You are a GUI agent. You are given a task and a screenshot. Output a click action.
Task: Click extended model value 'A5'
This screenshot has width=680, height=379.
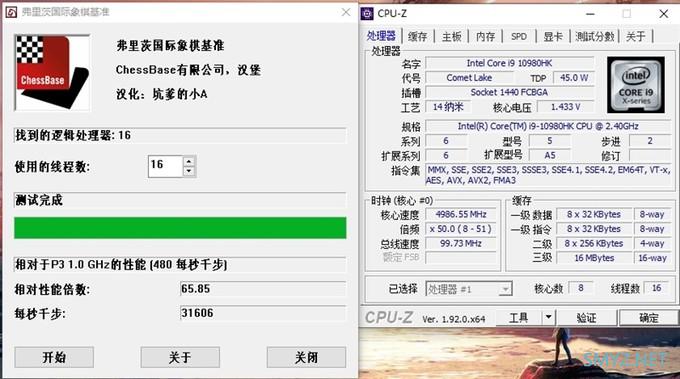pyautogui.click(x=550, y=155)
